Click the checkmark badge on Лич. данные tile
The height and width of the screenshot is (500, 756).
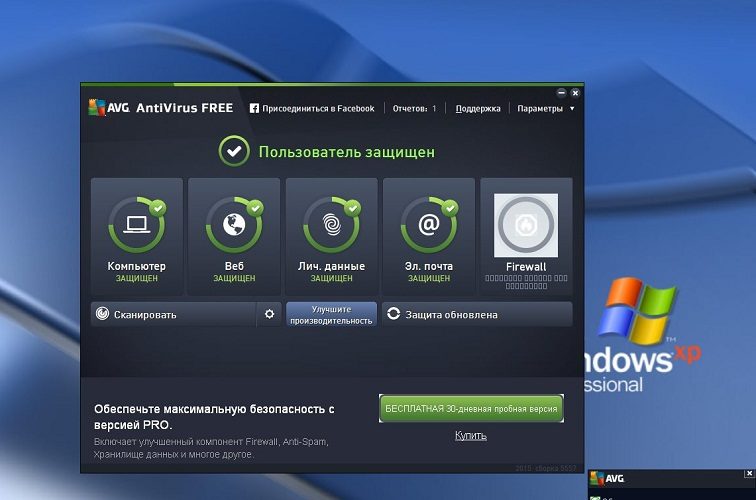(352, 208)
